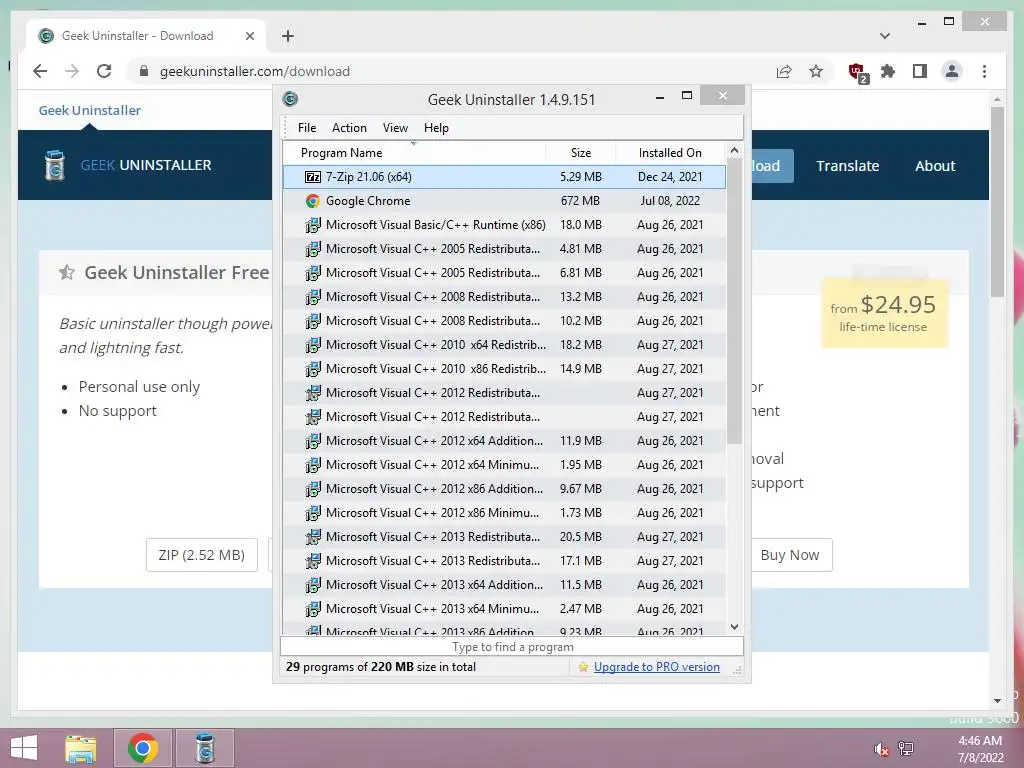
Task: Click the 7-Zip program icon
Action: click(313, 177)
